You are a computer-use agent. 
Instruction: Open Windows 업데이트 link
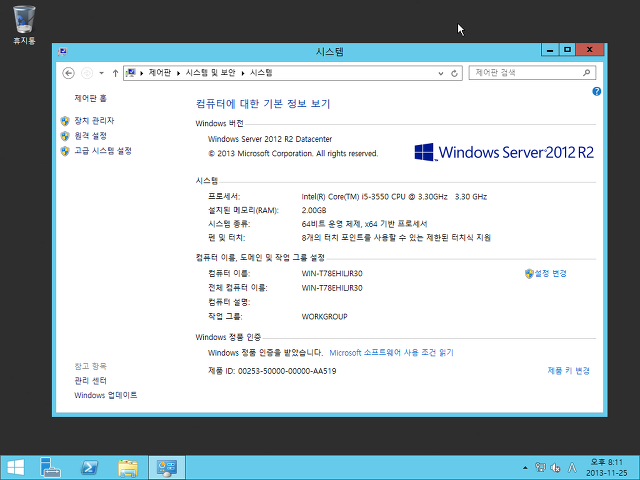pyautogui.click(x=106, y=395)
